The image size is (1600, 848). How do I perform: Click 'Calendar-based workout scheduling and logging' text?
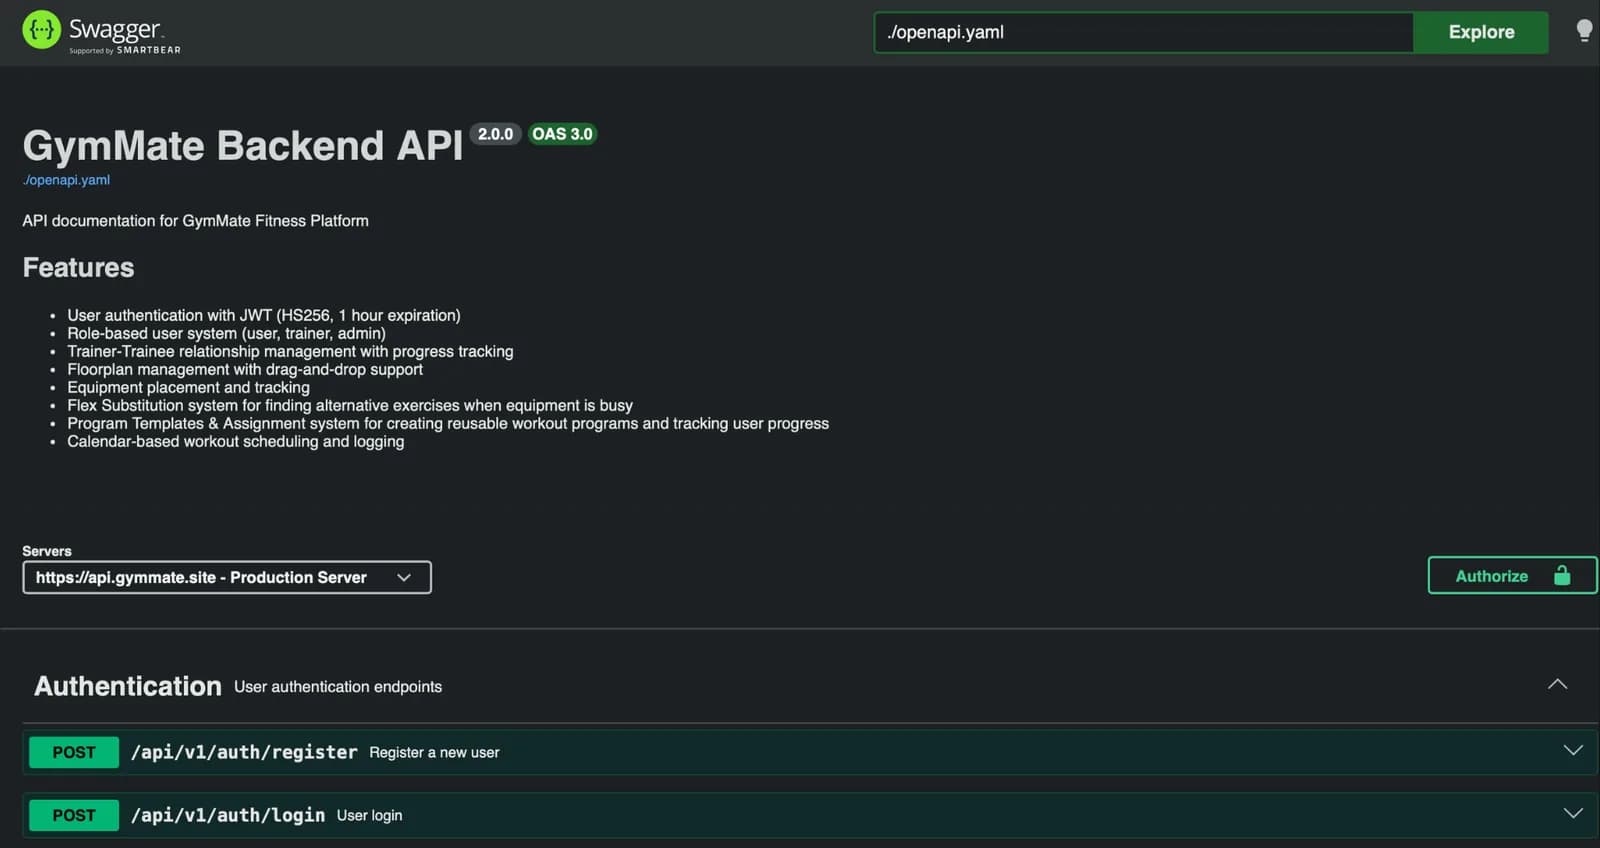pos(236,441)
